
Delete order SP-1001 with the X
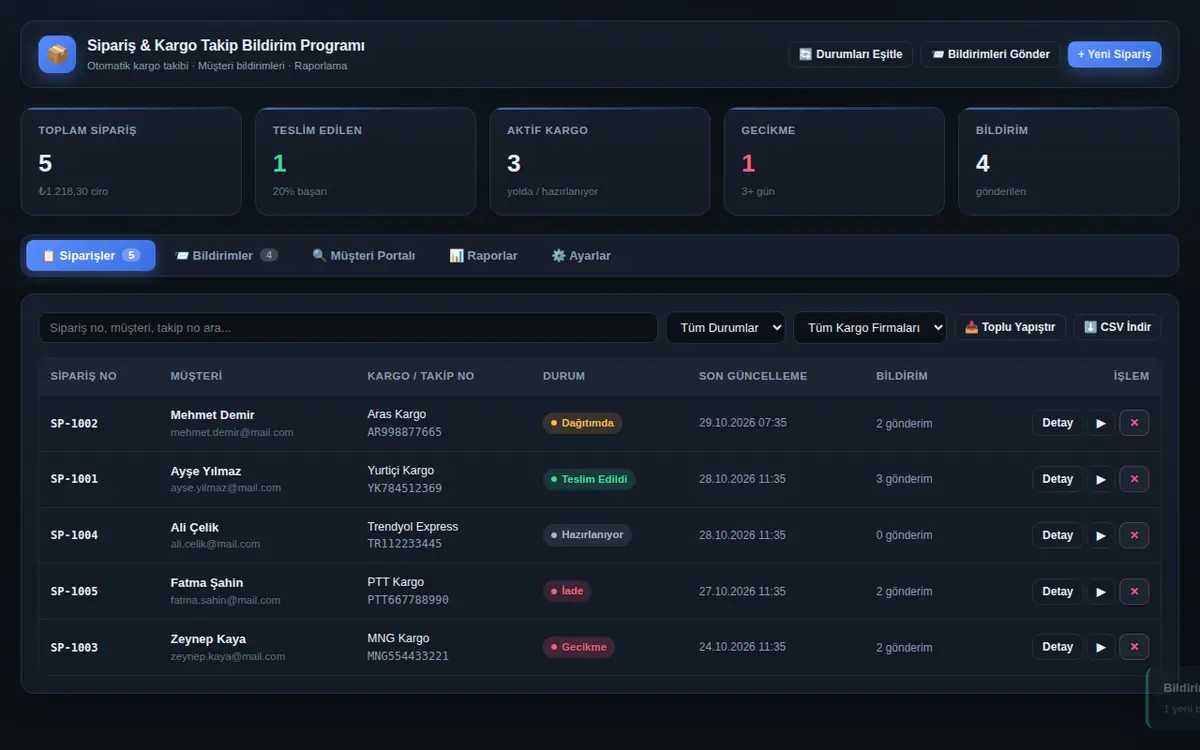(x=1134, y=479)
